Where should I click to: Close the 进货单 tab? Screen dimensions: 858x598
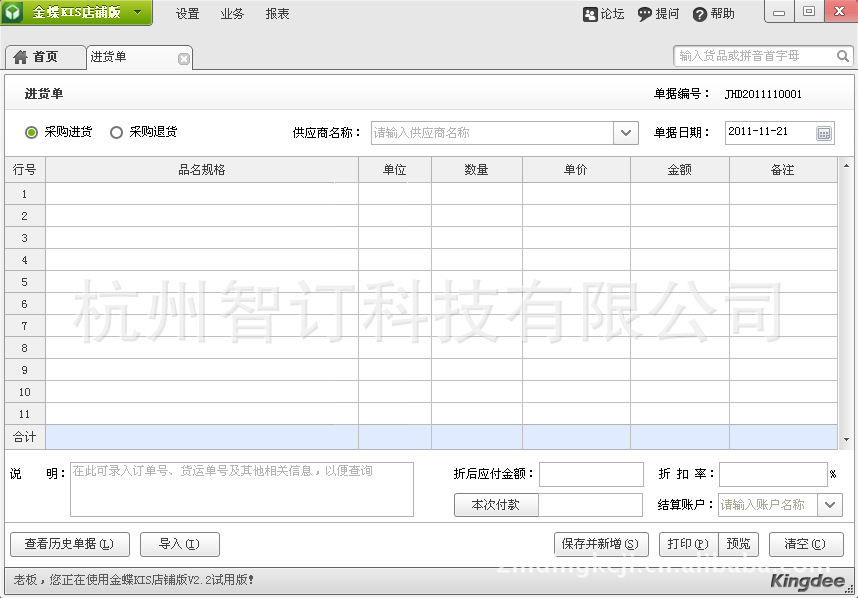coord(183,58)
